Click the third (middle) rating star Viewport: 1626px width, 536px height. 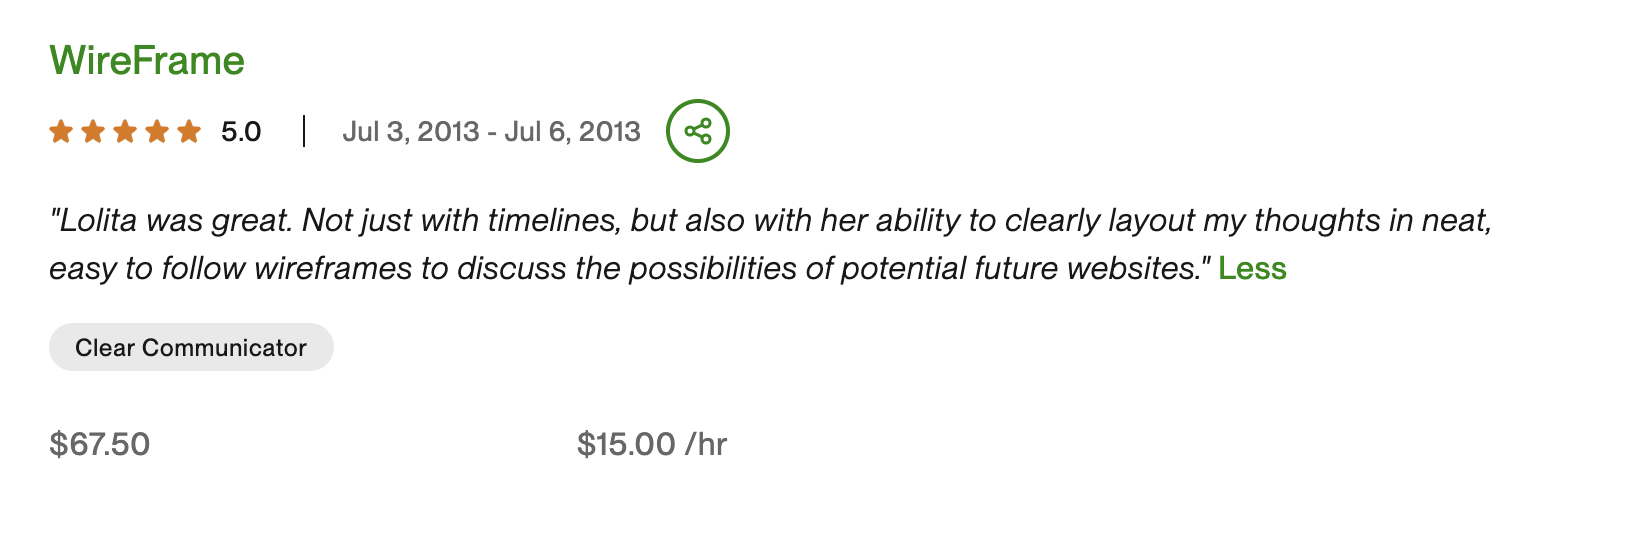[x=125, y=131]
